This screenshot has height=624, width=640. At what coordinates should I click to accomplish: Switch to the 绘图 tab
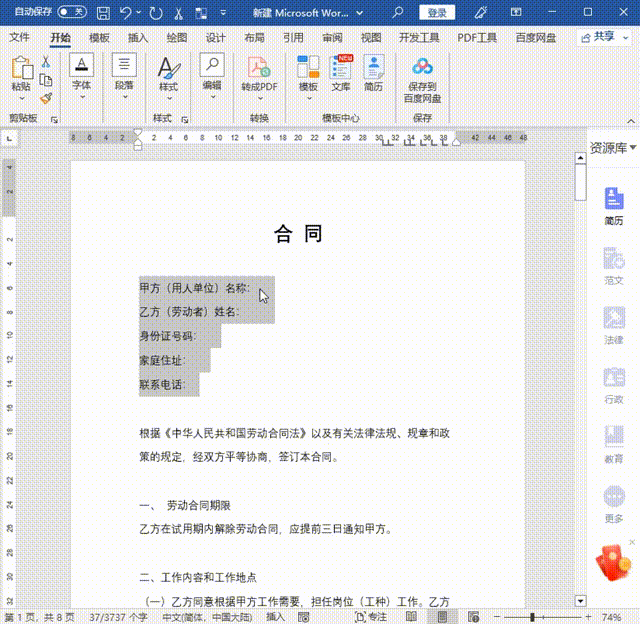coord(177,38)
